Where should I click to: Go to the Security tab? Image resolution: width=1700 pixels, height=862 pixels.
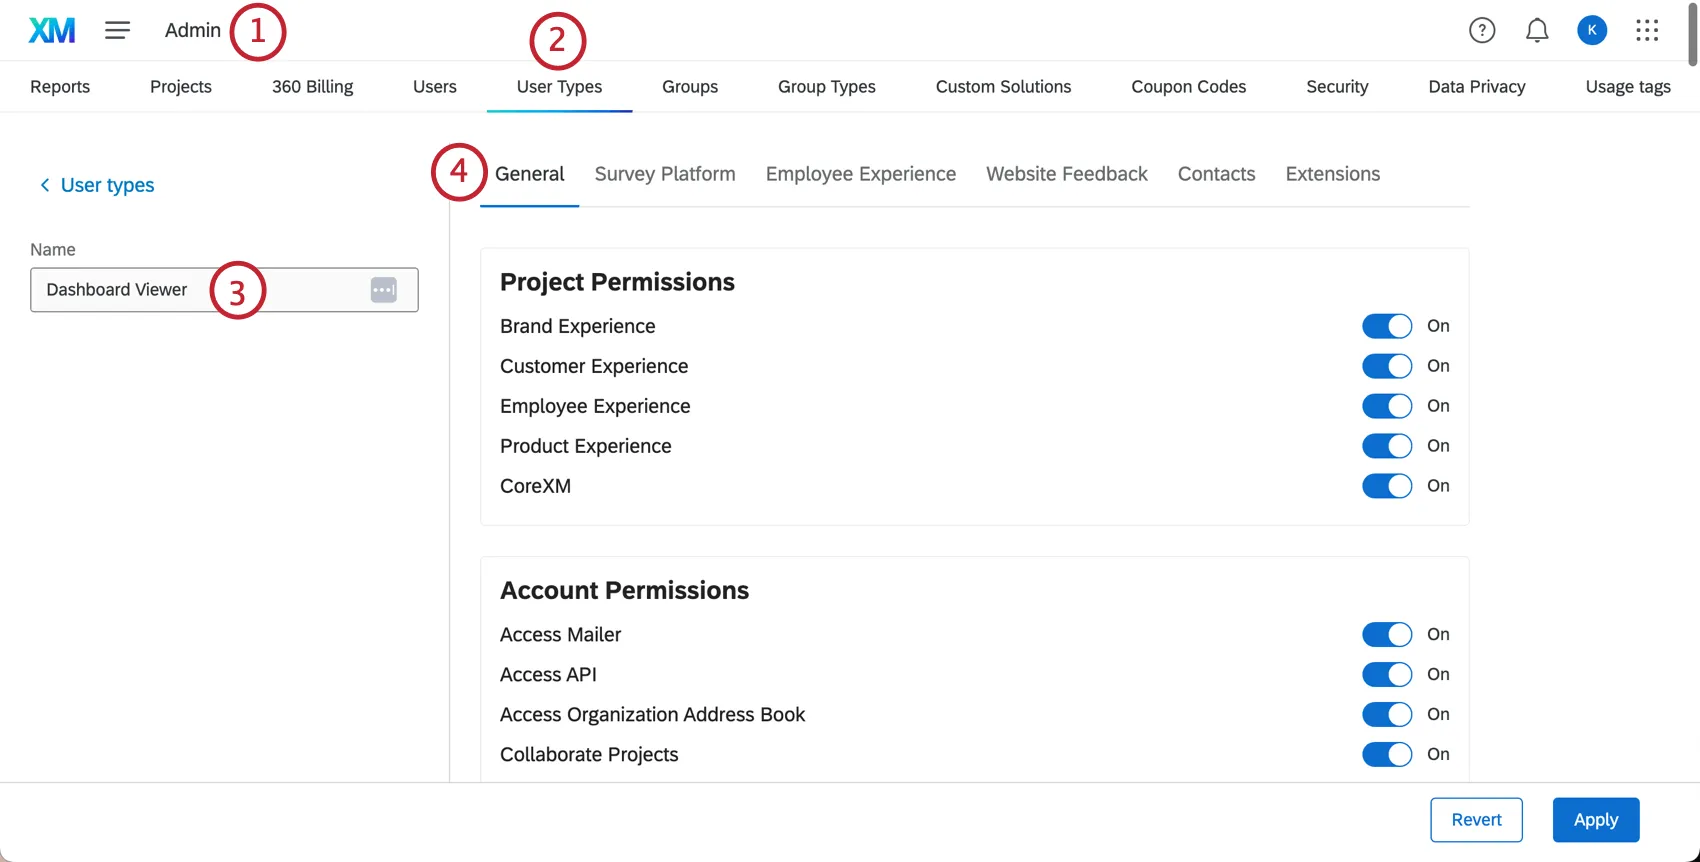(x=1337, y=87)
